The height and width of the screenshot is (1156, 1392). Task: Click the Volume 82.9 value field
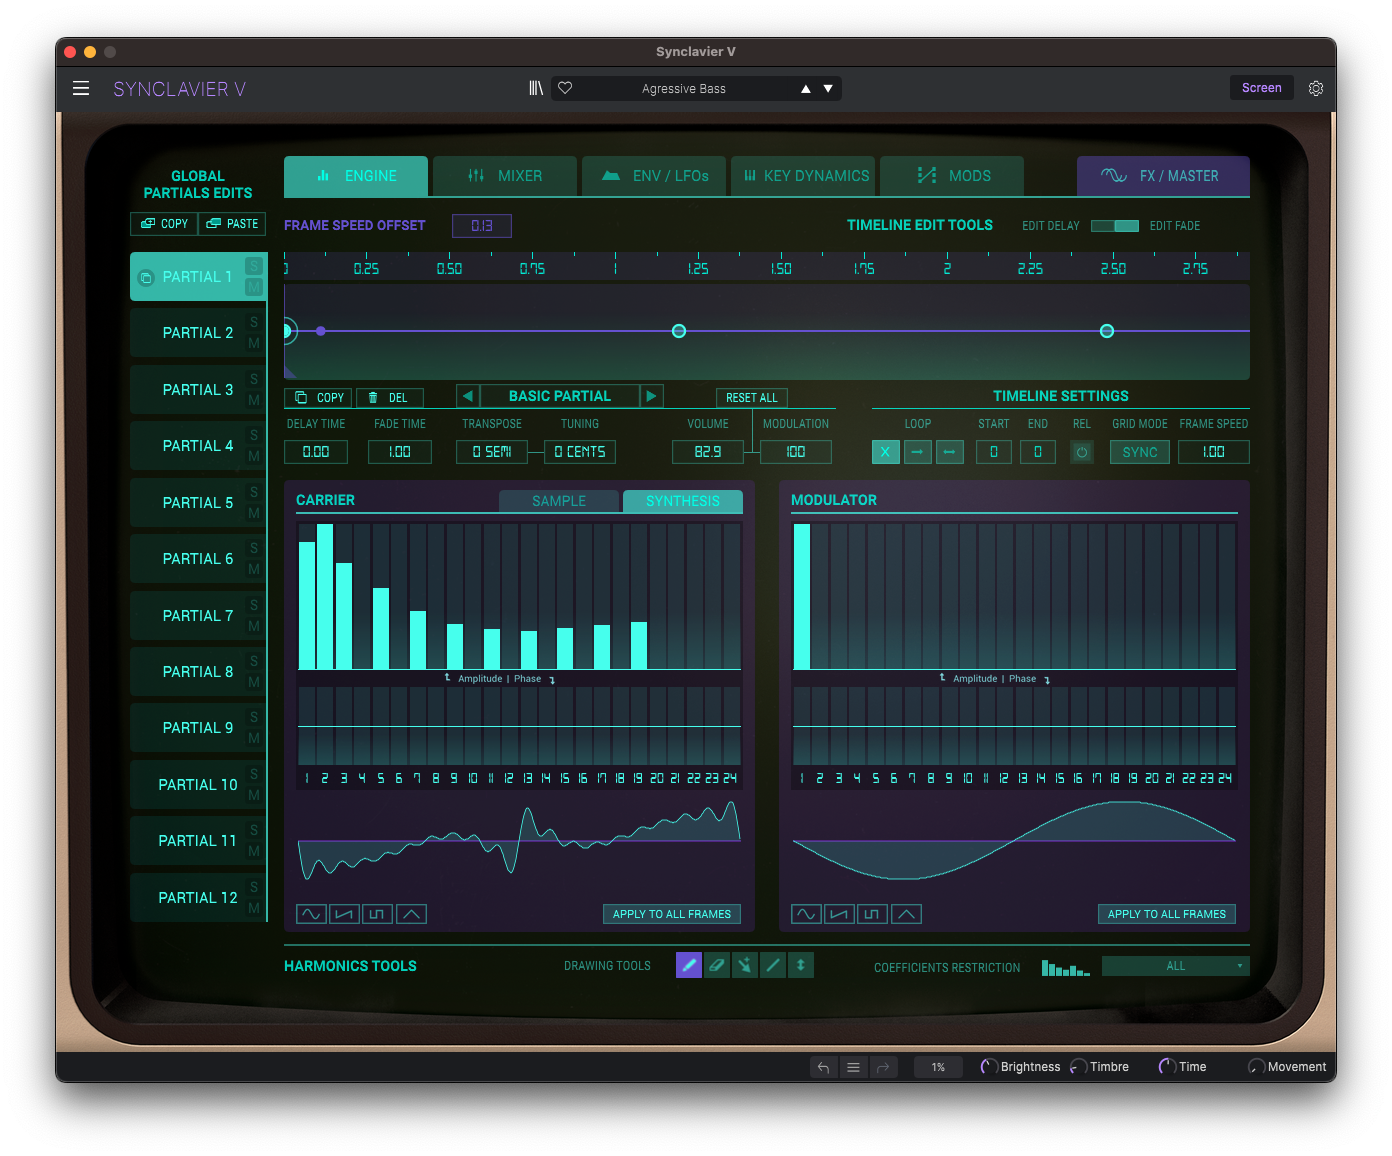[708, 452]
